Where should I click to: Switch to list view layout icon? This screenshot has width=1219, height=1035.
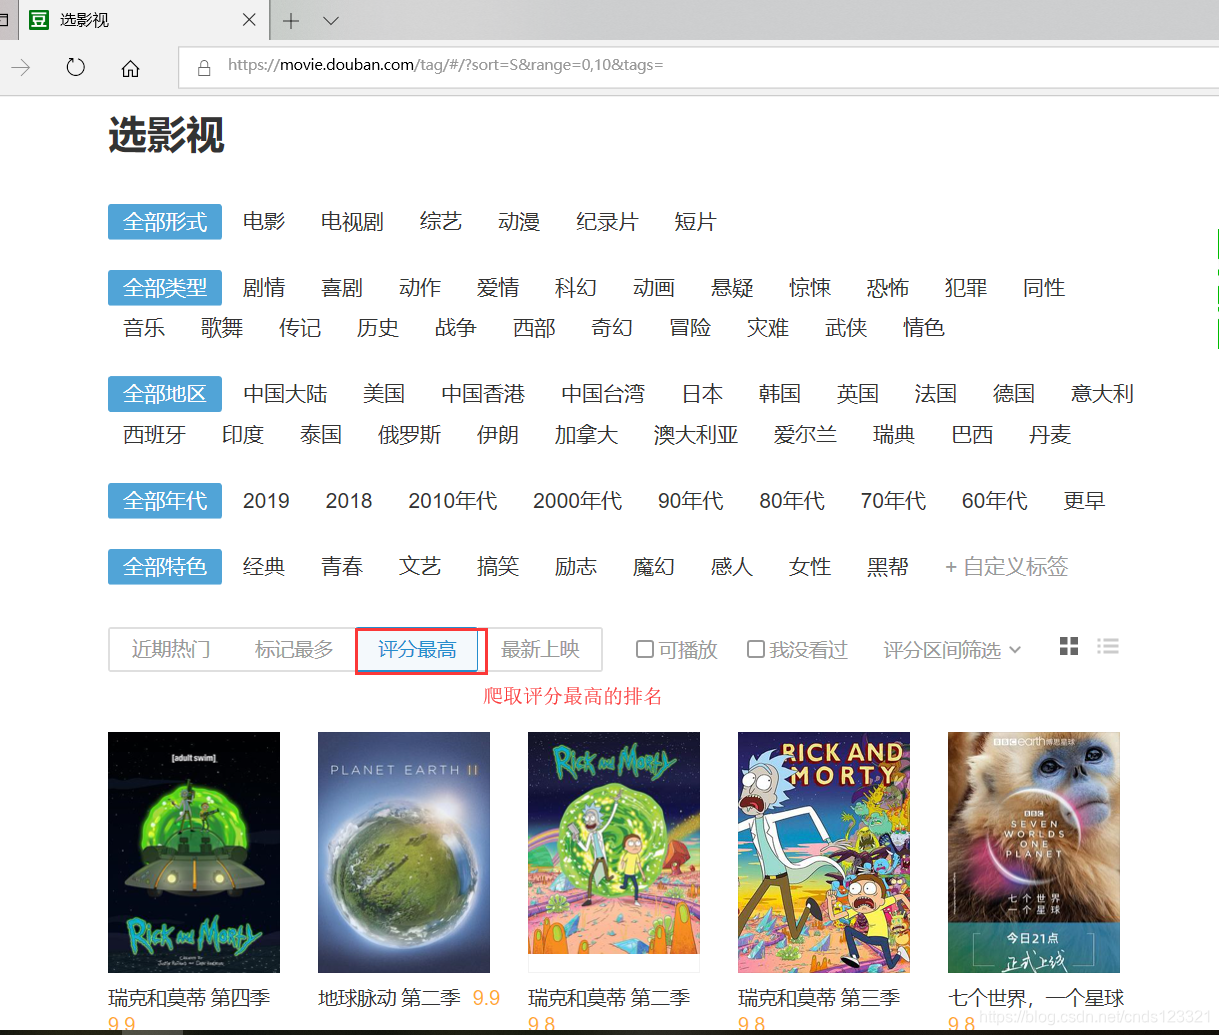pos(1108,646)
